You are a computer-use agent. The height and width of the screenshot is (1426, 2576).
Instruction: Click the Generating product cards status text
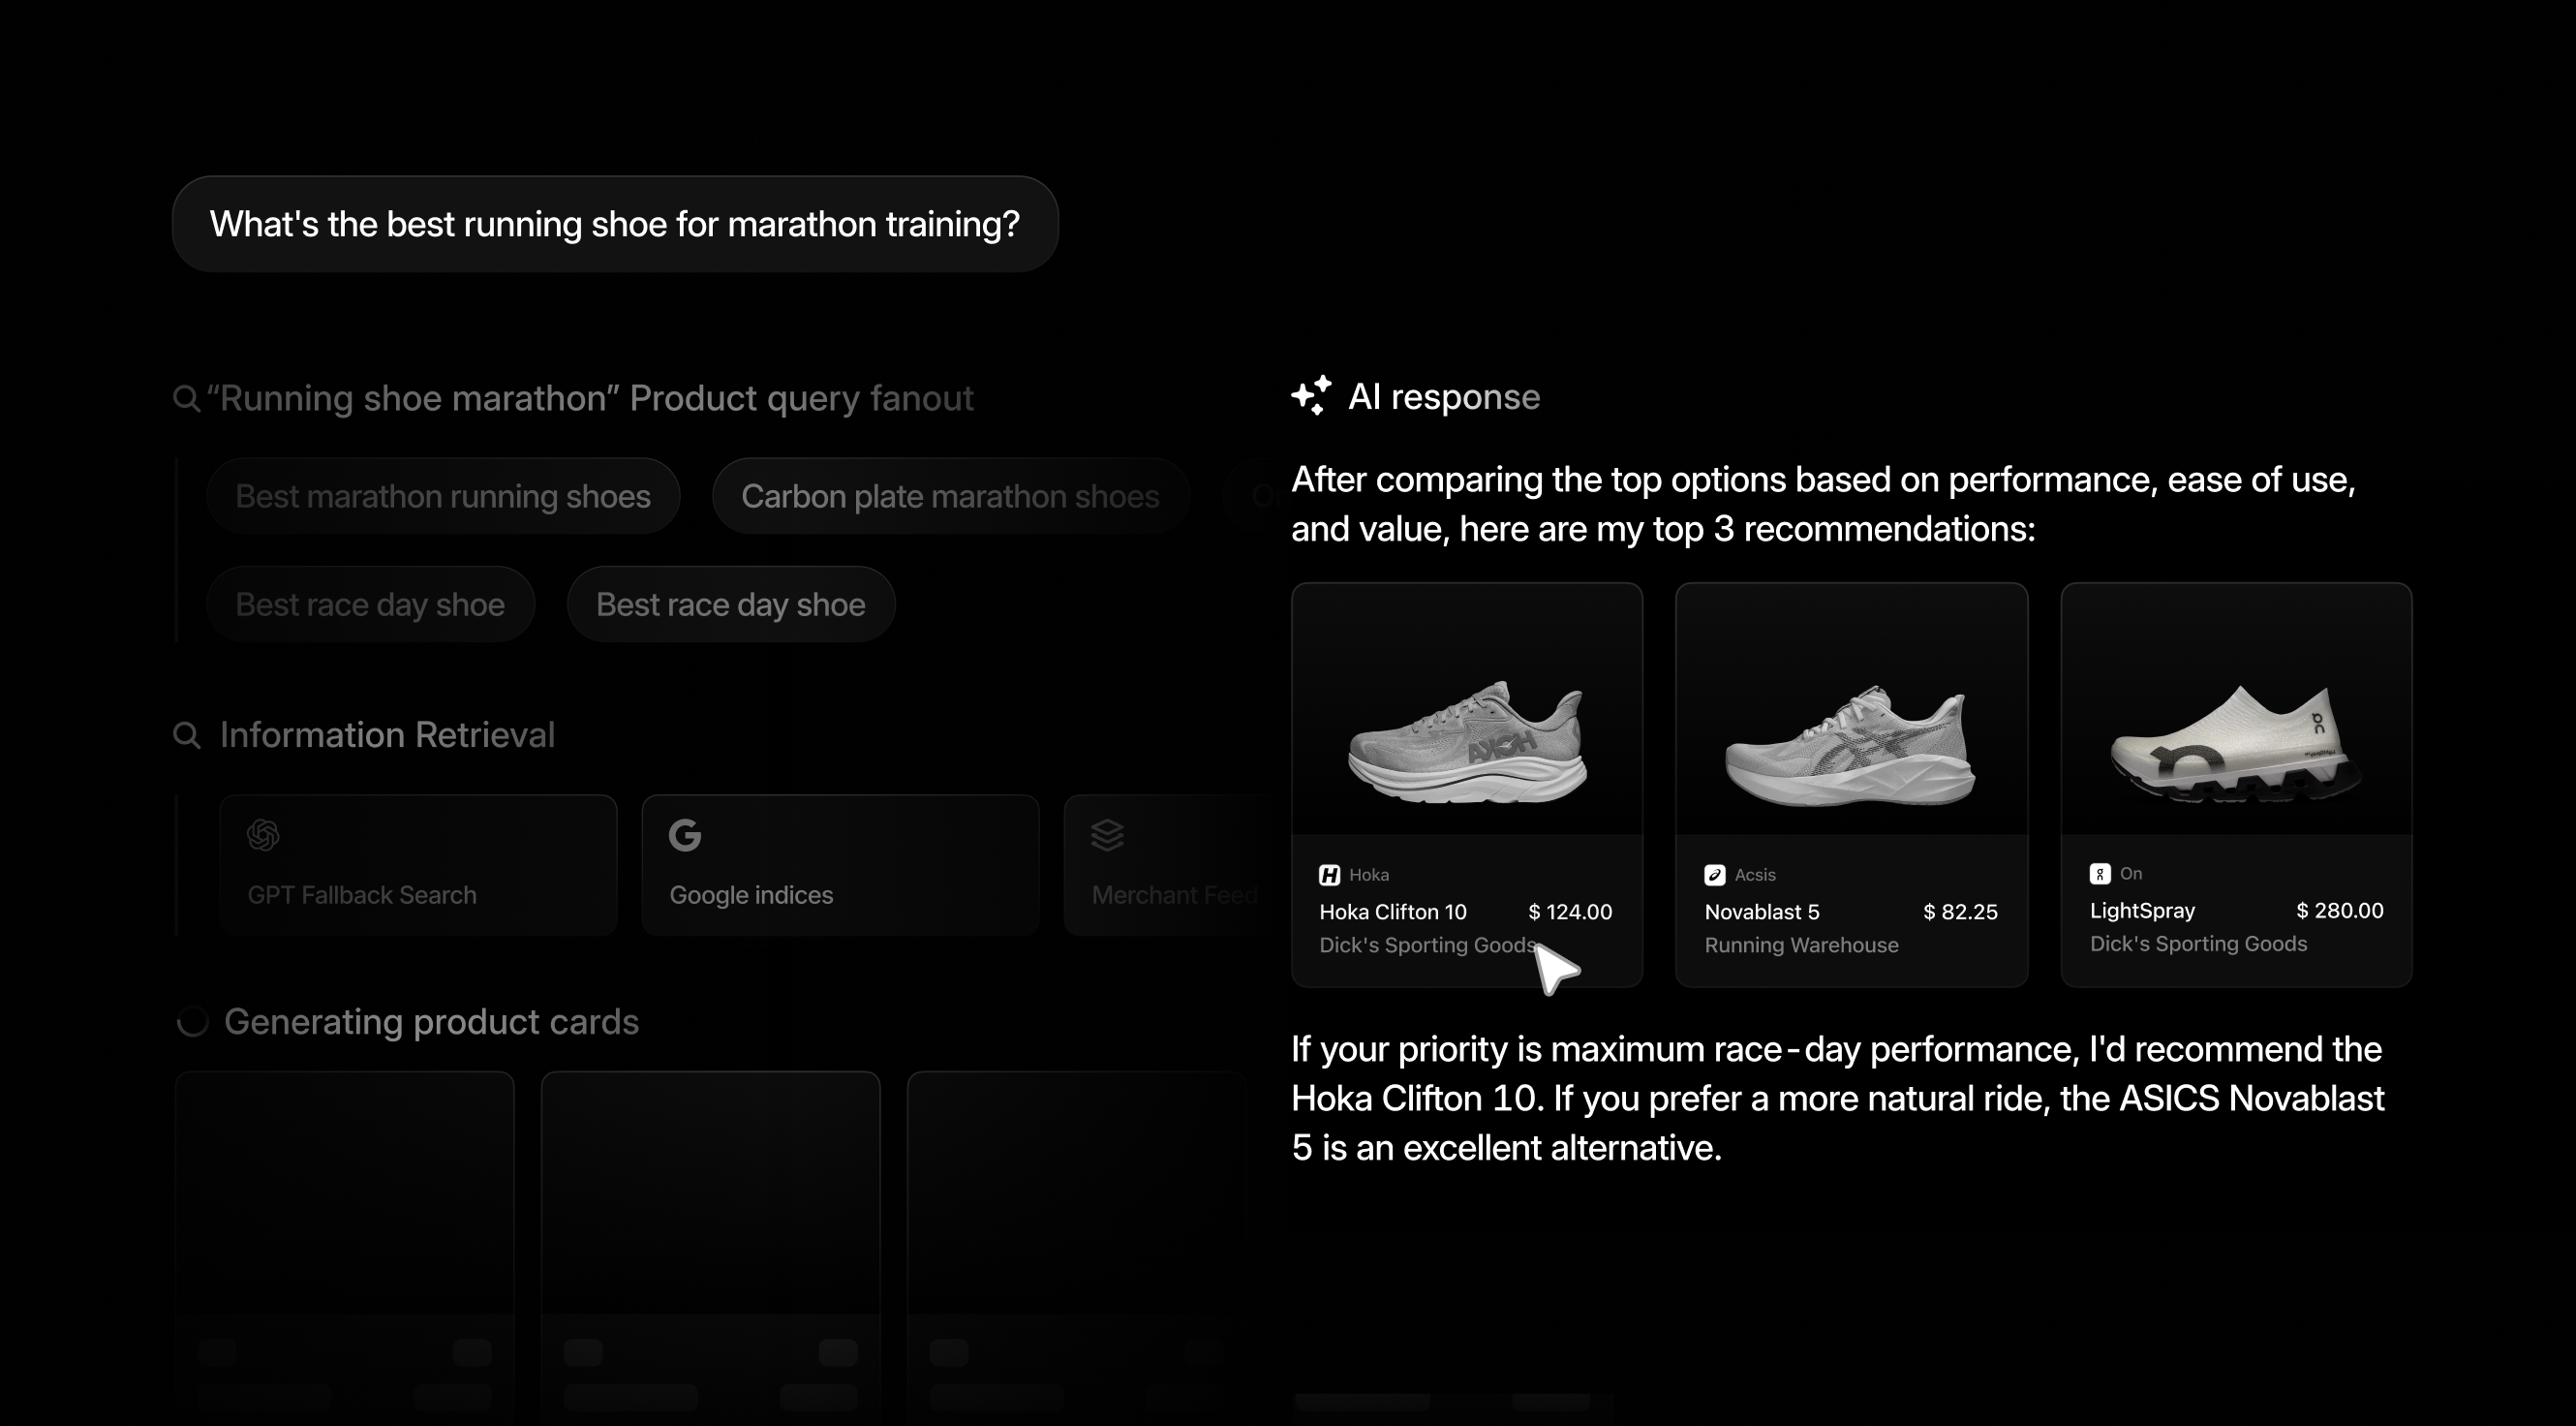[x=431, y=1022]
